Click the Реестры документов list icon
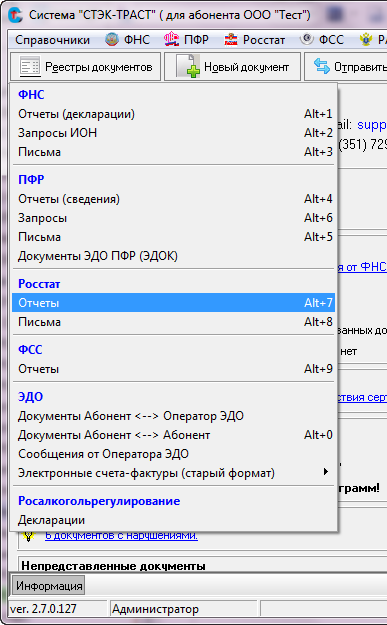The width and height of the screenshot is (387, 625). tap(30, 67)
